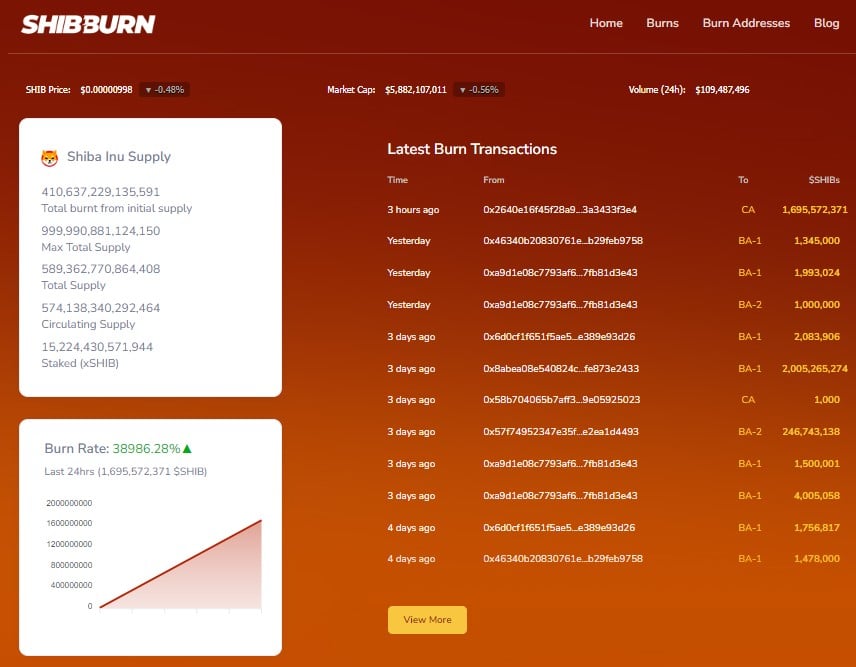
Task: Open the Home menu item
Action: [606, 23]
